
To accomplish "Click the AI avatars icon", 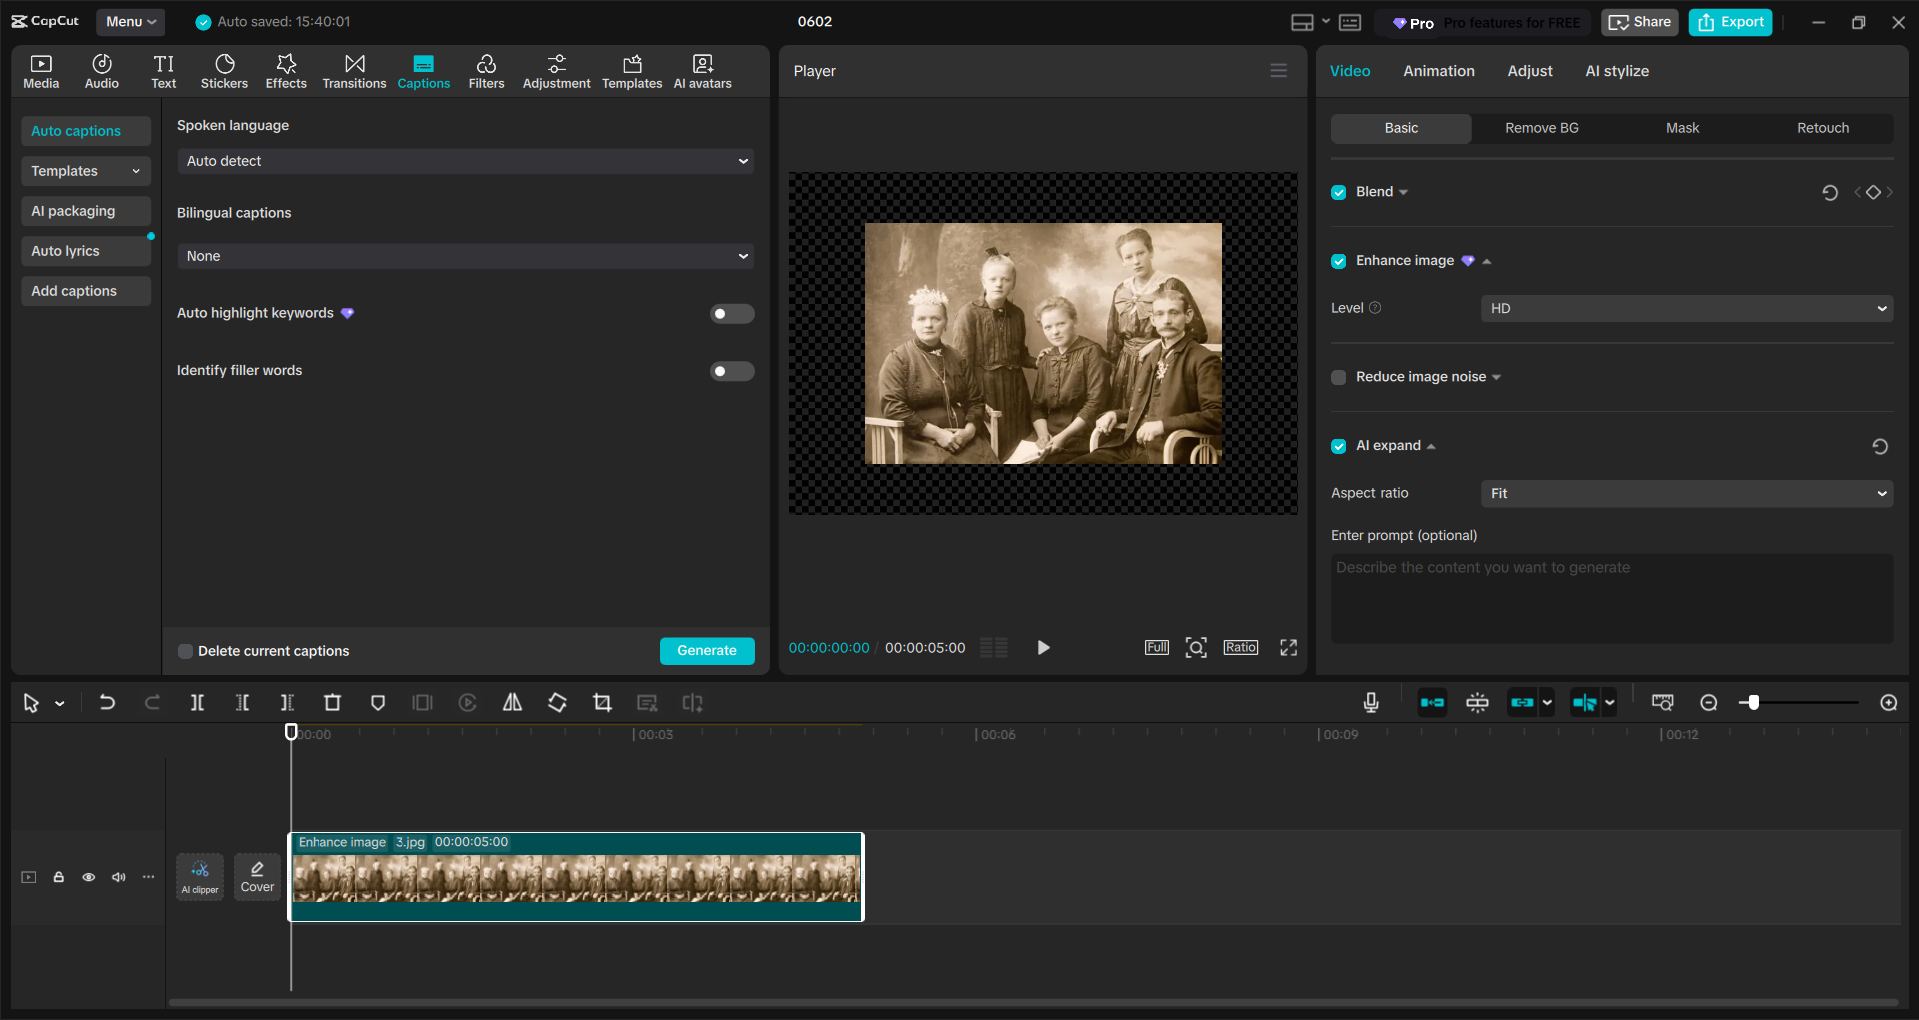I will pos(701,70).
